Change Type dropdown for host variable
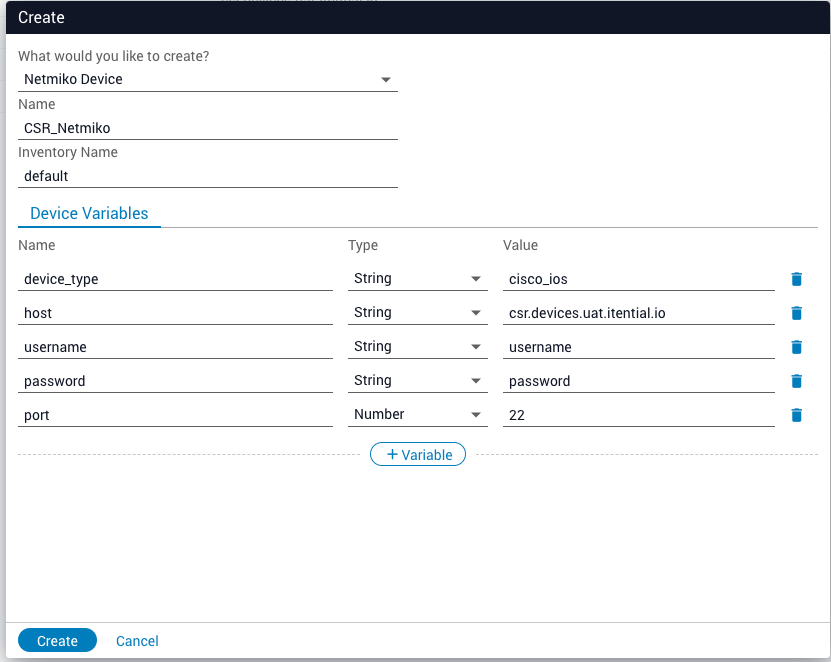This screenshot has height=662, width=831. point(417,313)
